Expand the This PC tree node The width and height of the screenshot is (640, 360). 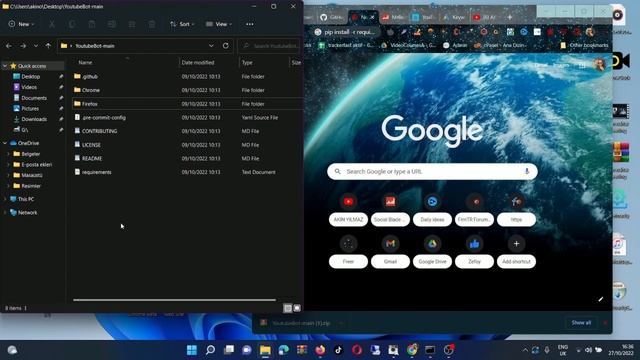(x=5, y=199)
